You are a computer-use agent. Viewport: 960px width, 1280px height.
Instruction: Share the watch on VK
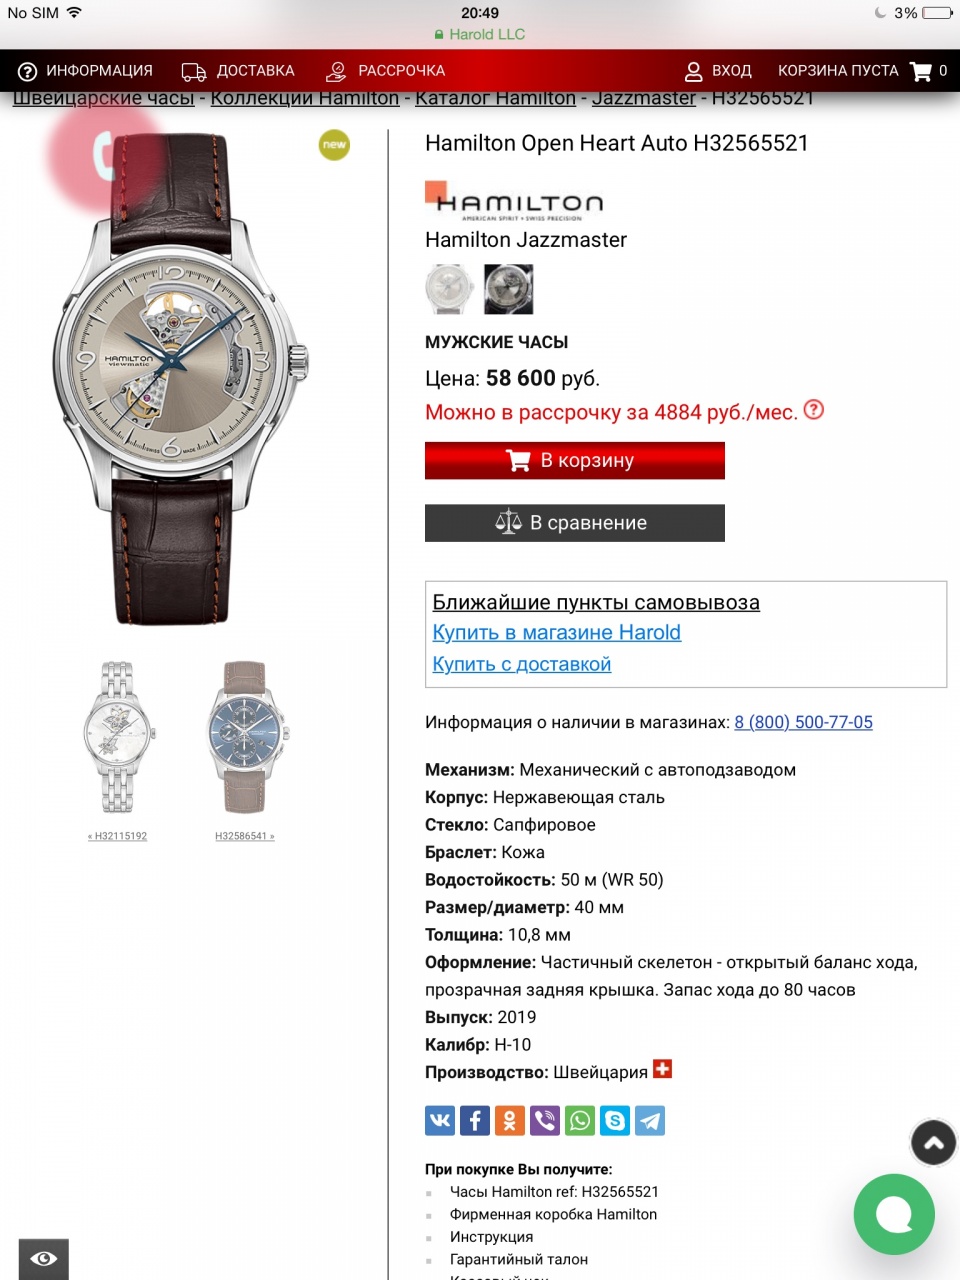coord(440,1120)
